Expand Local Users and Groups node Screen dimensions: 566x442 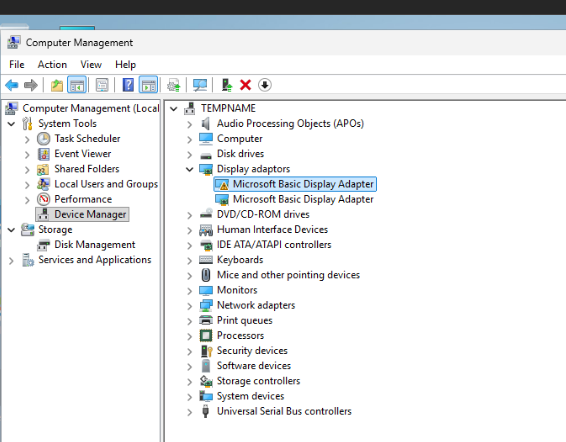[x=27, y=185]
